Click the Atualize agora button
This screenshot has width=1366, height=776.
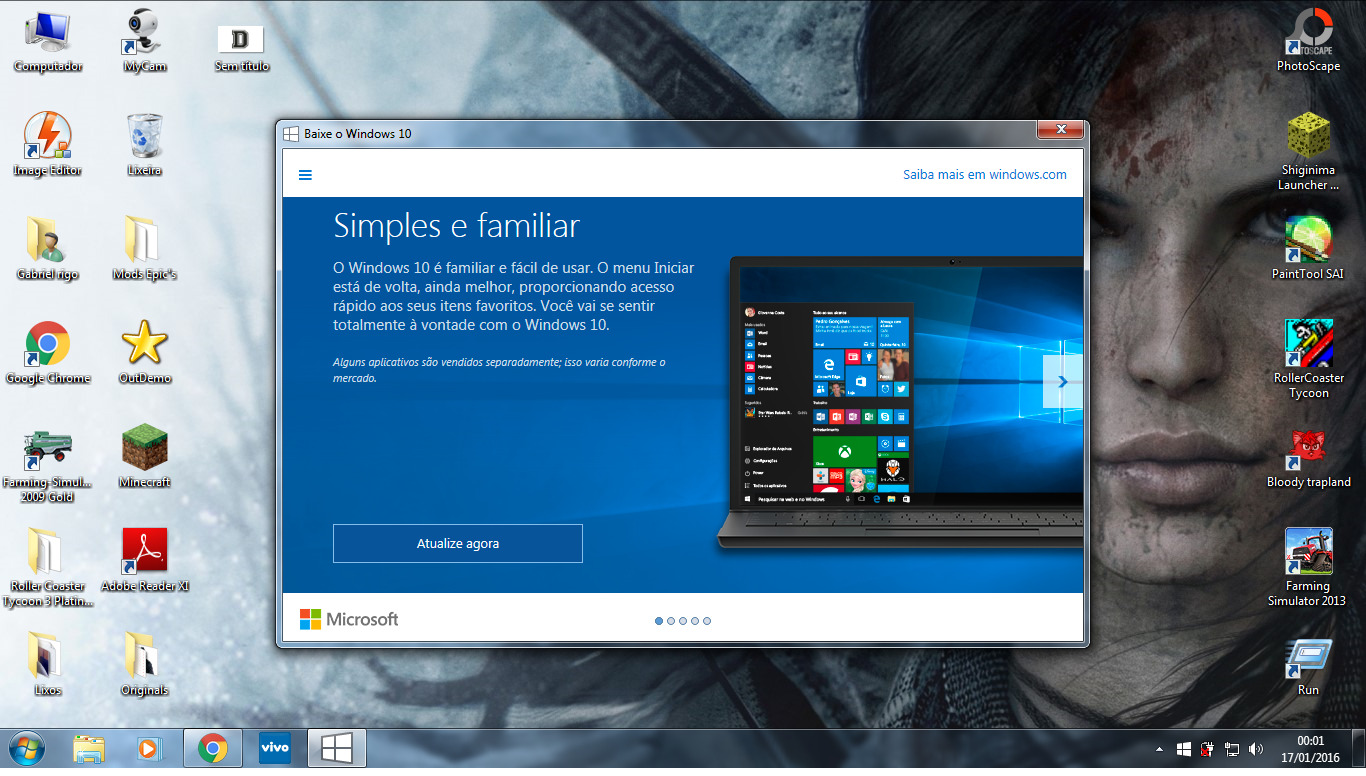pos(458,543)
